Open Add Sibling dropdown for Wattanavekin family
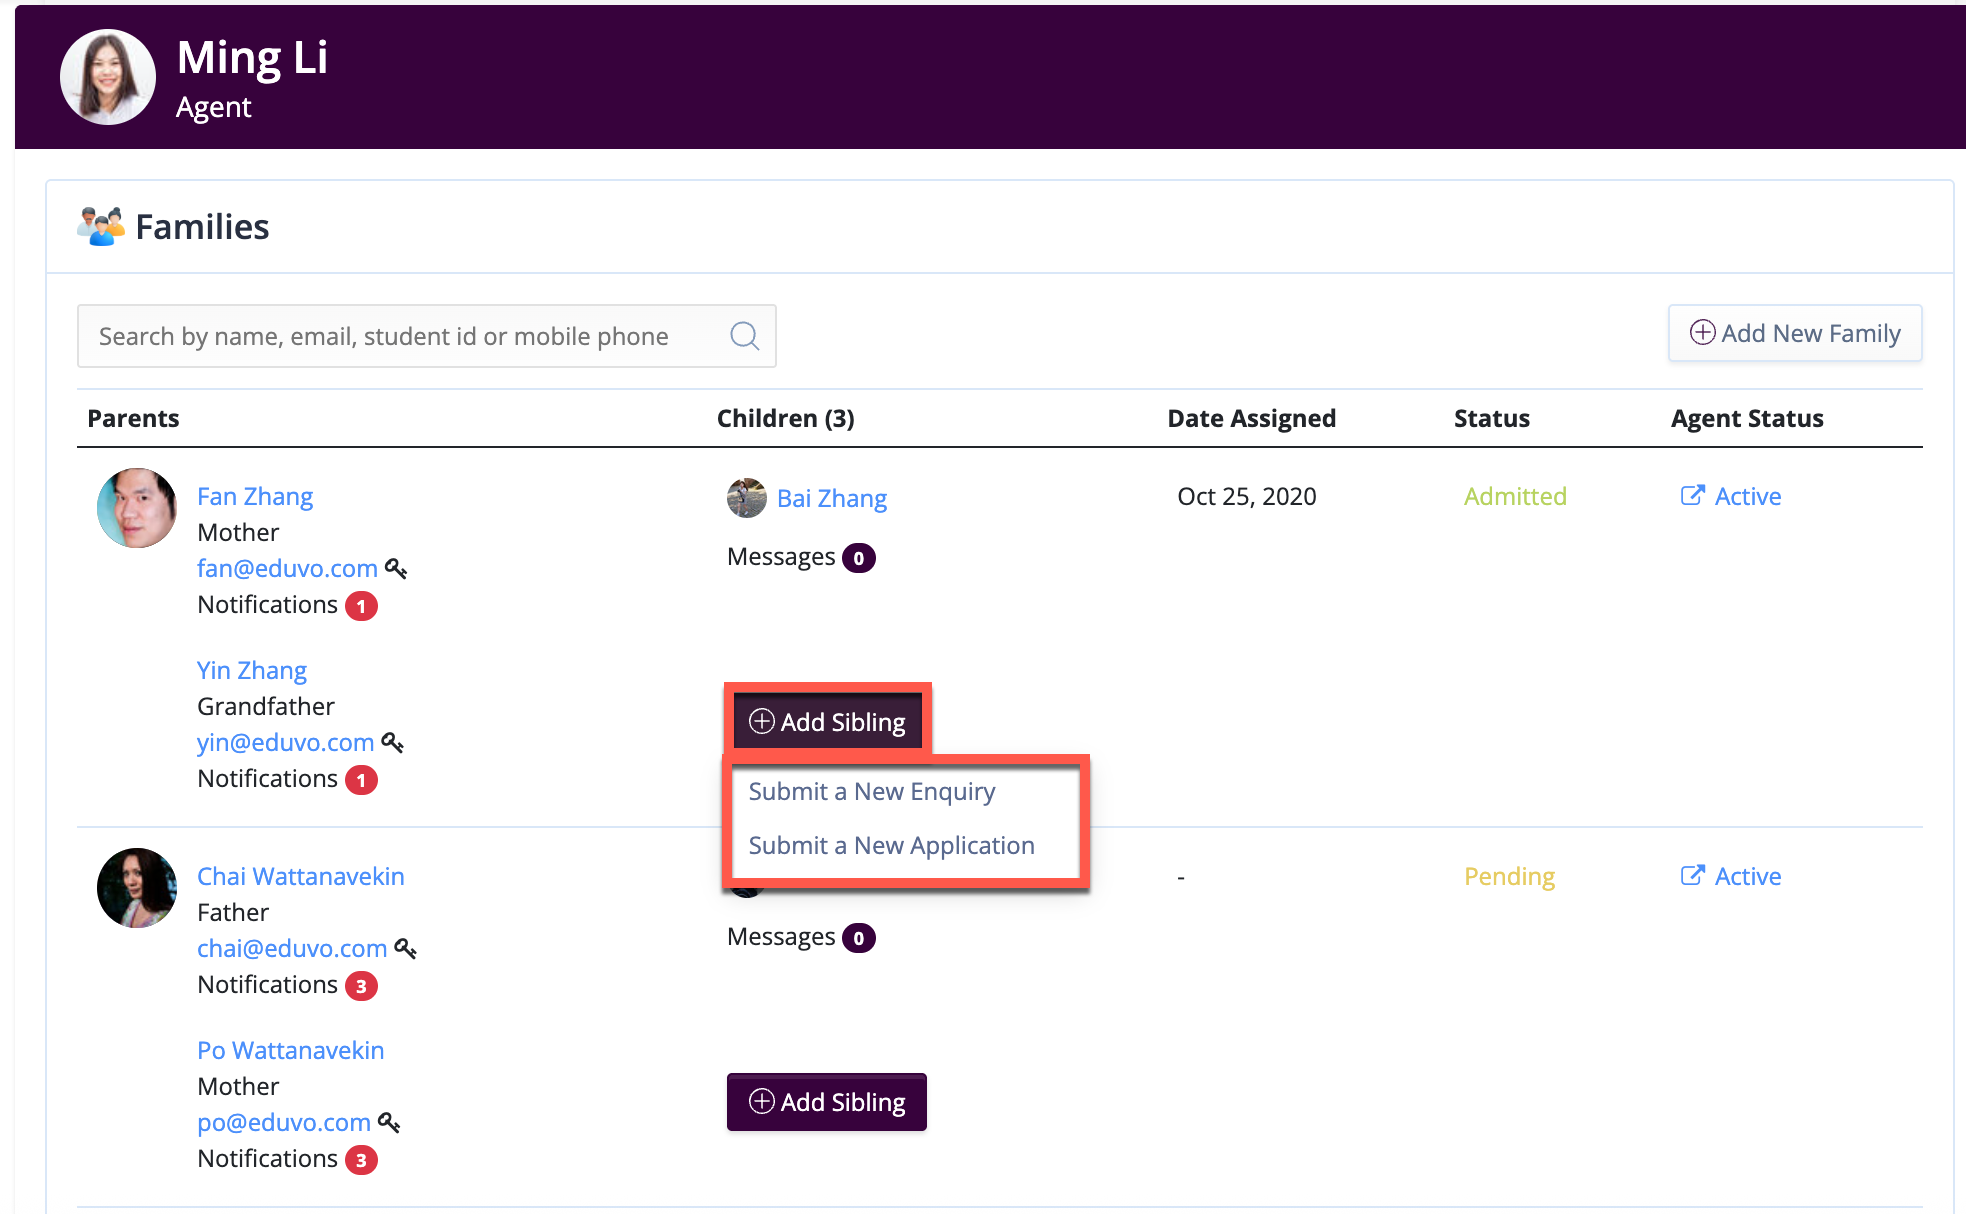Viewport: 1966px width, 1214px height. [827, 1102]
